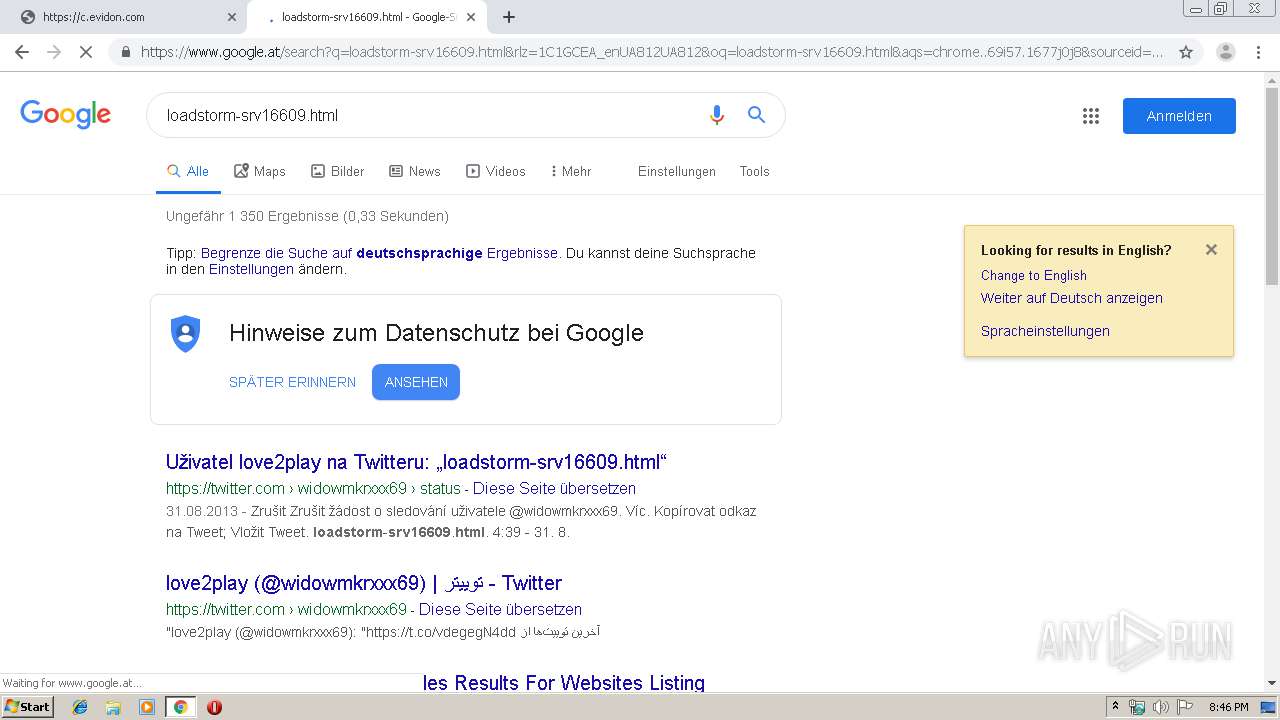The height and width of the screenshot is (720, 1280).
Task: Open Einstellungen in the search toolbar
Action: tap(677, 171)
